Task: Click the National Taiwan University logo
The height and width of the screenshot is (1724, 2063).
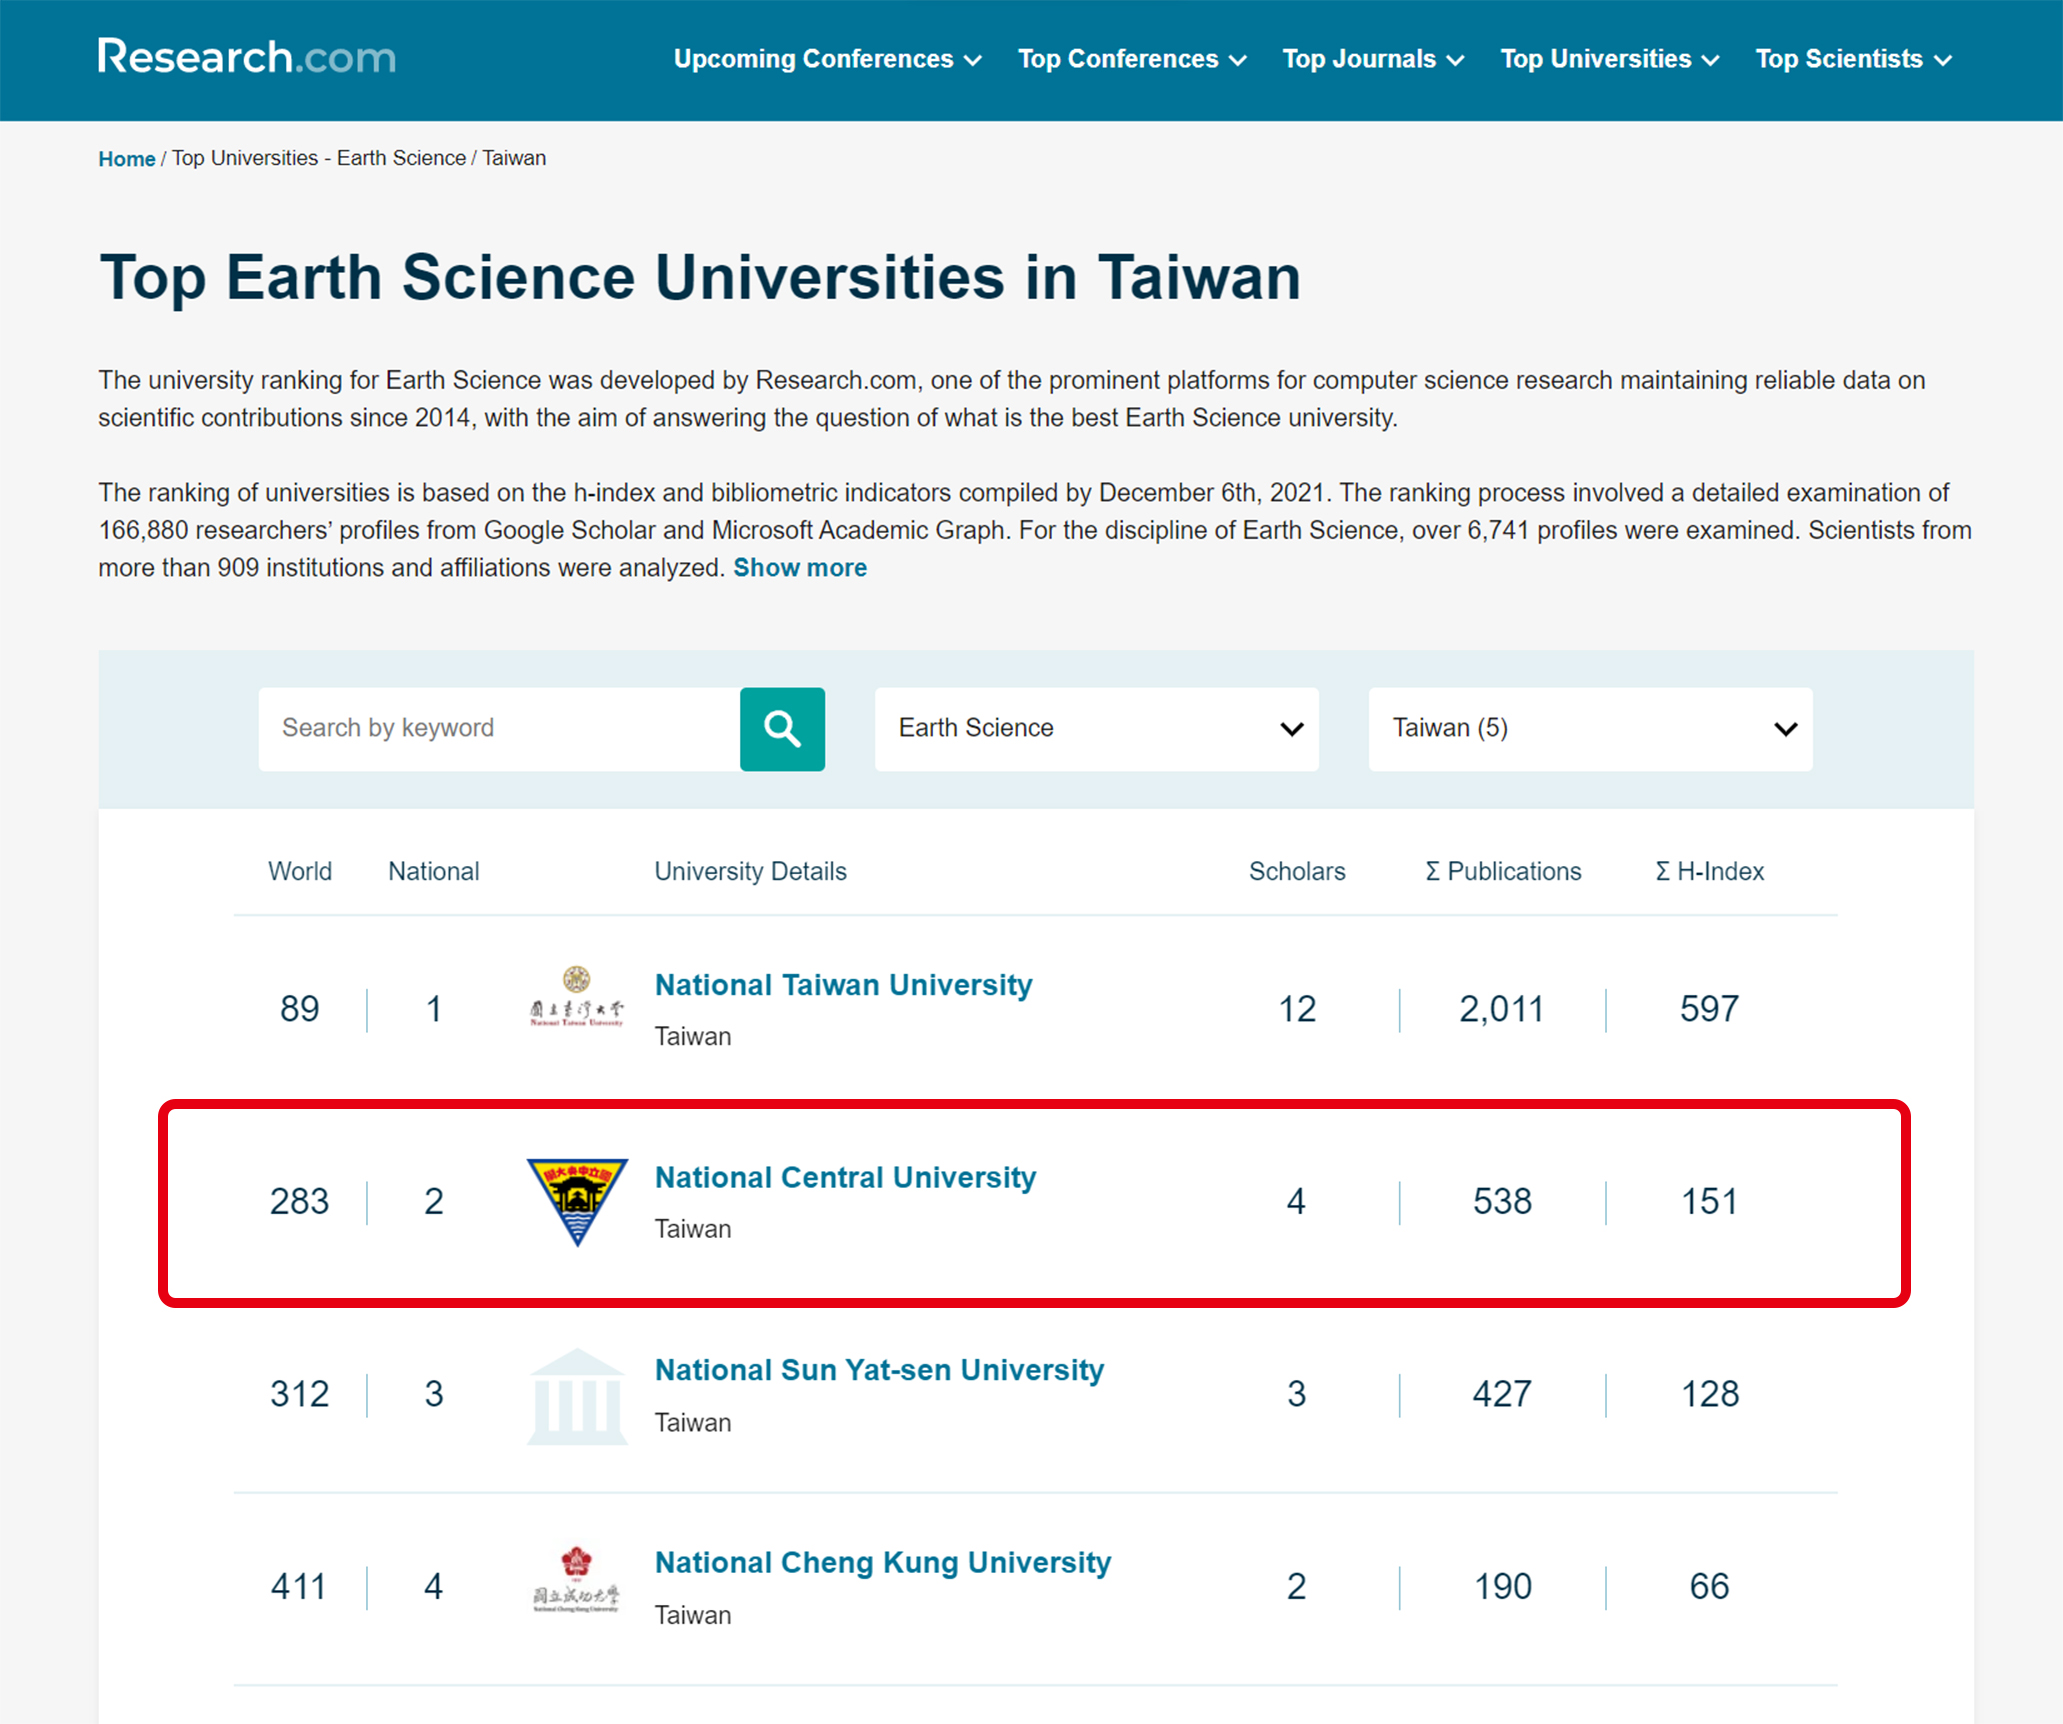Action: [x=577, y=997]
